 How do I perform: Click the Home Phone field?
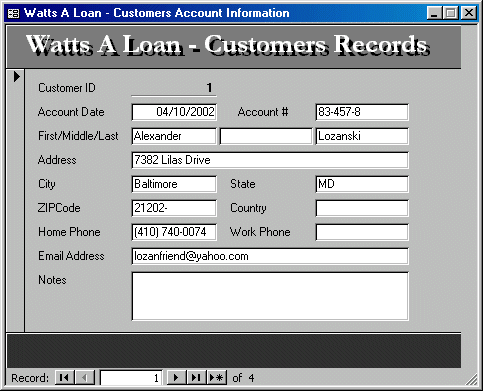[x=174, y=232]
